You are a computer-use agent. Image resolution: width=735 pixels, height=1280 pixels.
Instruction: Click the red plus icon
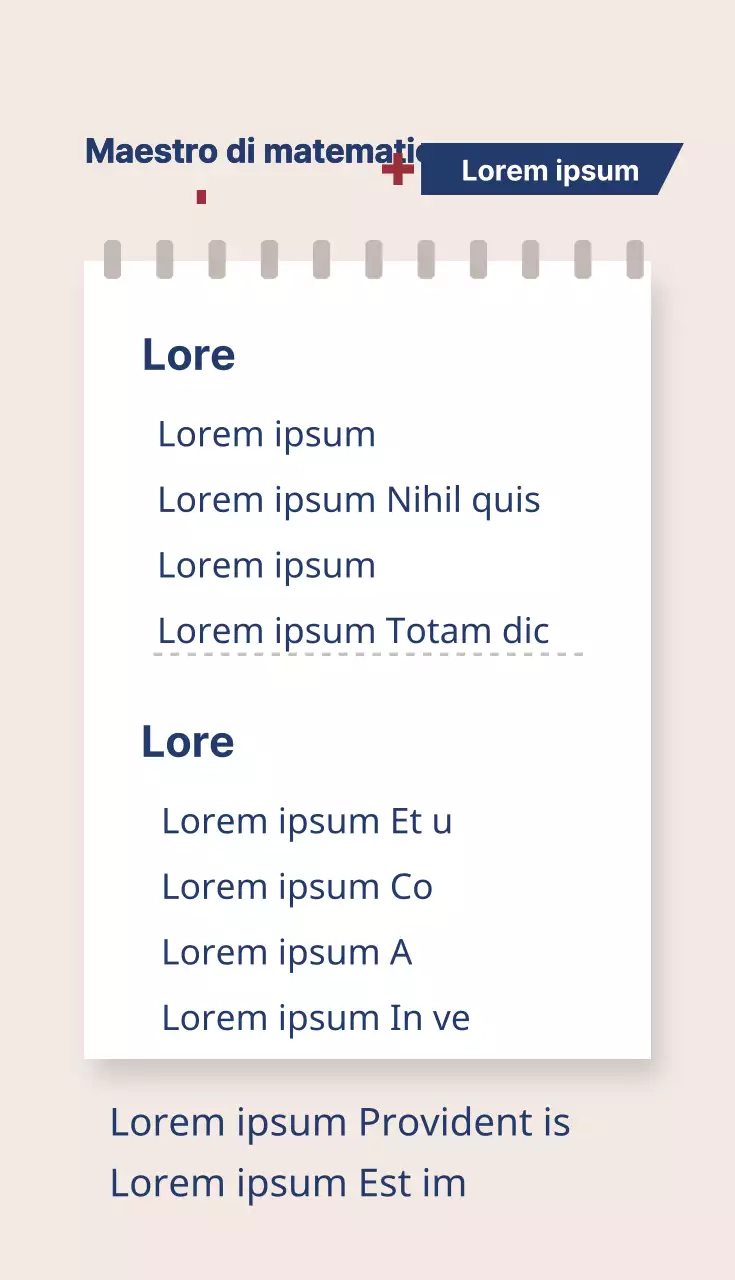398,169
